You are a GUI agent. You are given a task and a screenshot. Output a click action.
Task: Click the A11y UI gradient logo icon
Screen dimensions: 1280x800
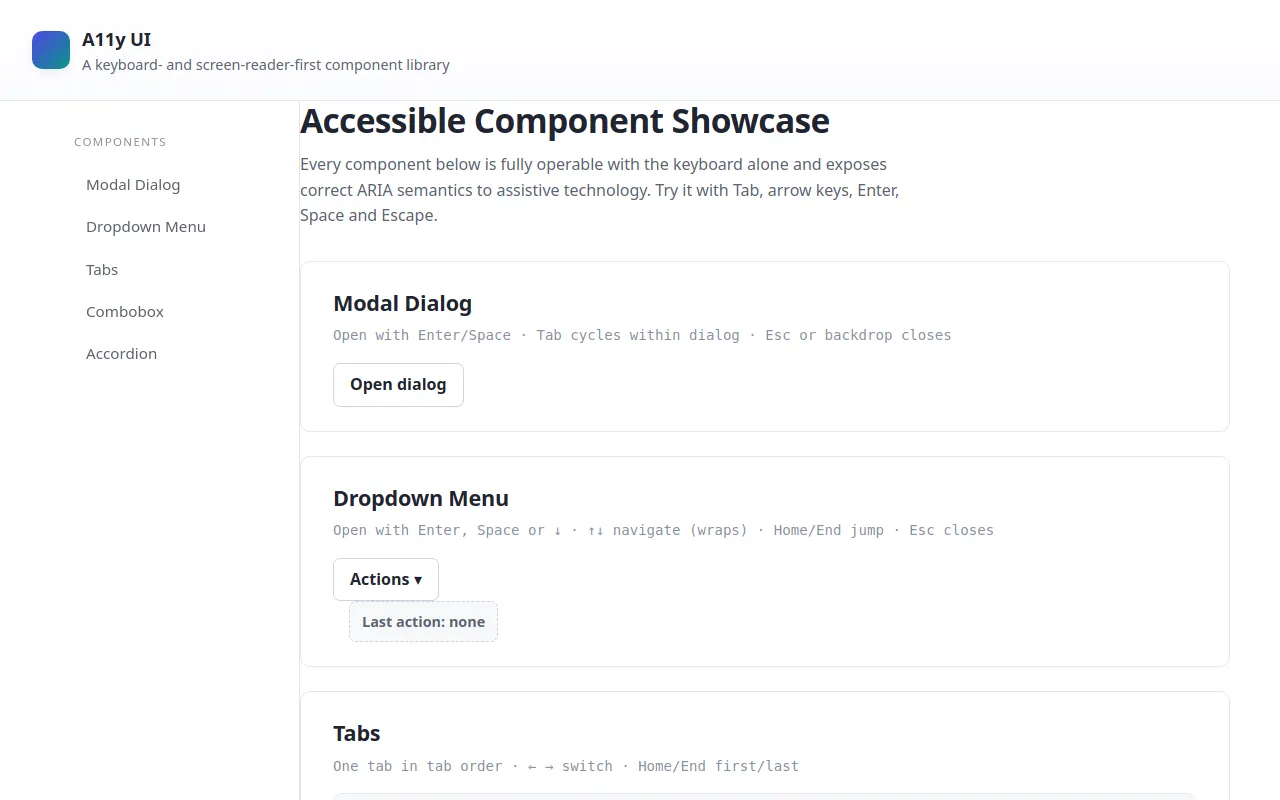click(x=51, y=50)
